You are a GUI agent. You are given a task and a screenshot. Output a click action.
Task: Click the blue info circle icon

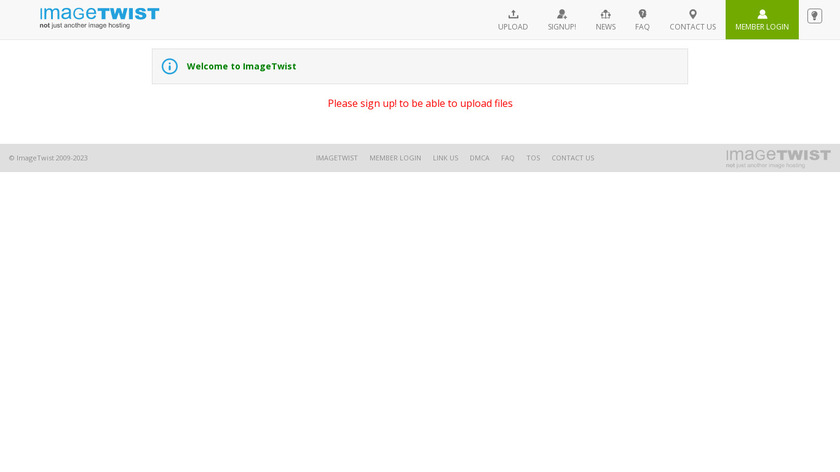point(169,66)
